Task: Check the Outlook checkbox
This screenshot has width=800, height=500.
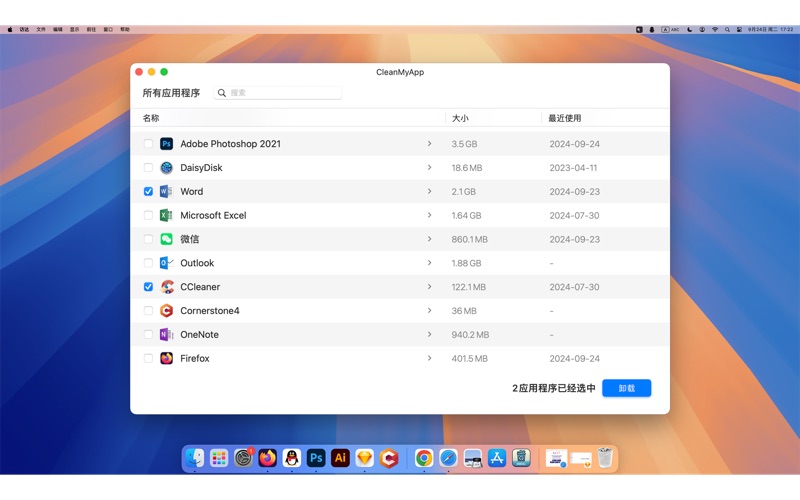Action: (148, 263)
